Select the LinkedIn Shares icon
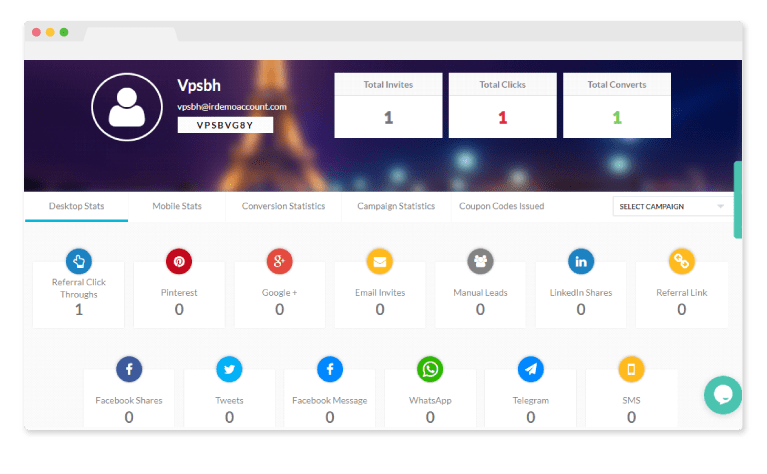767x474 pixels. (581, 261)
